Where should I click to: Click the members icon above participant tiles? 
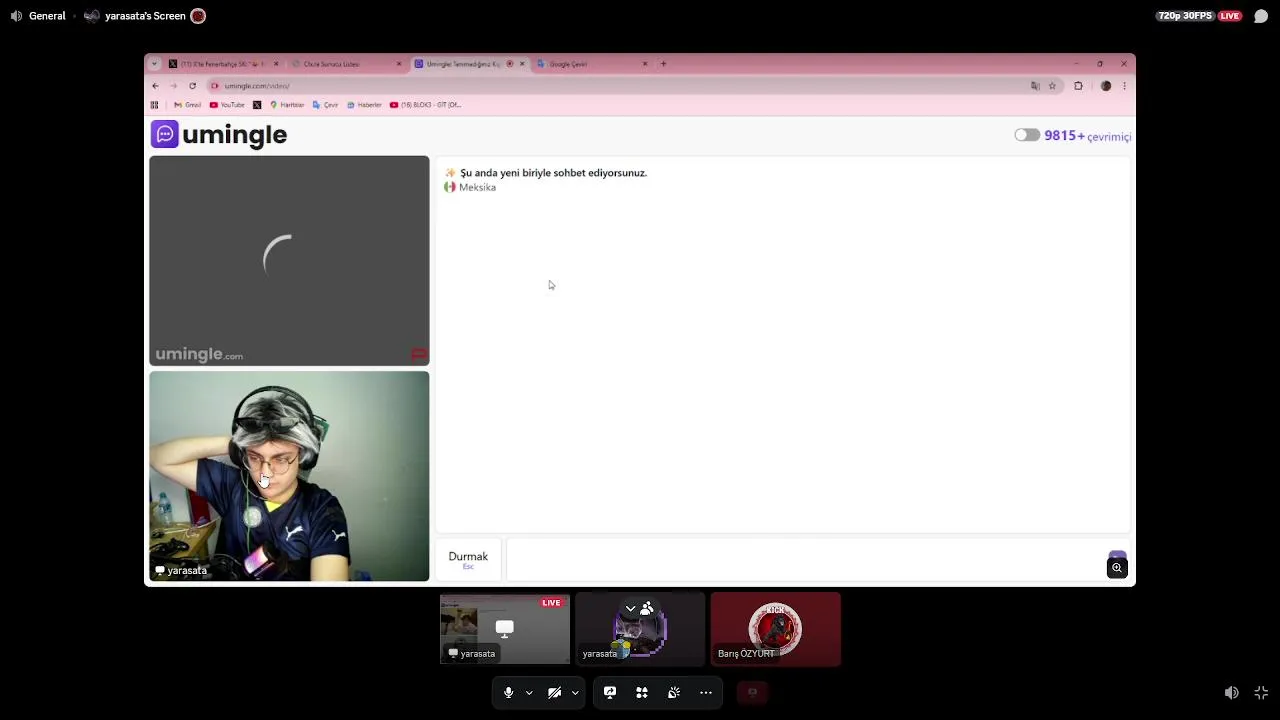647,608
